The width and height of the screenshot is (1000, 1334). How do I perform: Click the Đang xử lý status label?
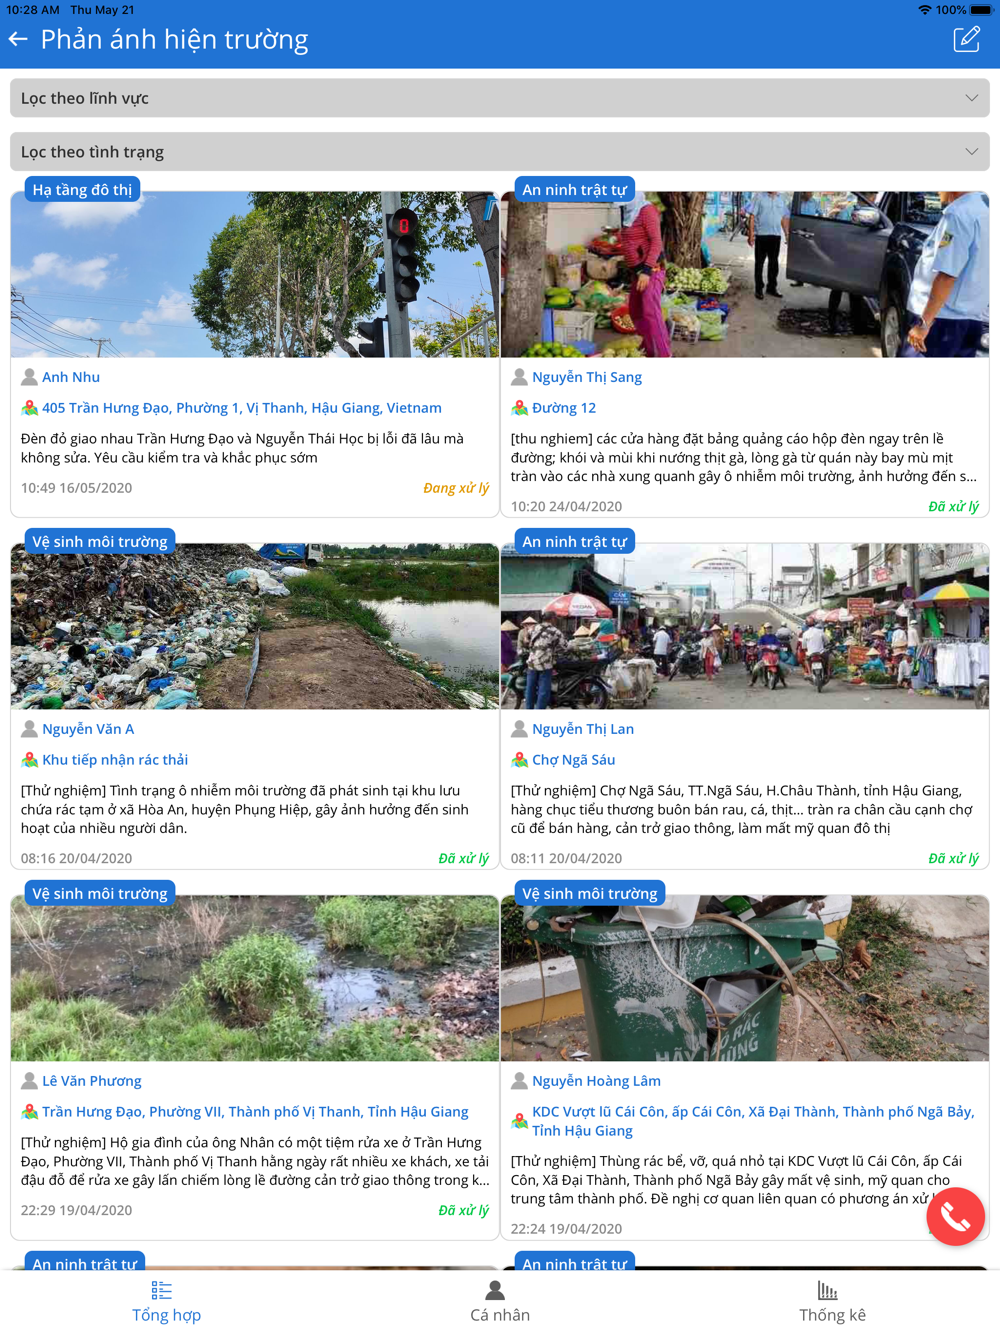point(456,488)
